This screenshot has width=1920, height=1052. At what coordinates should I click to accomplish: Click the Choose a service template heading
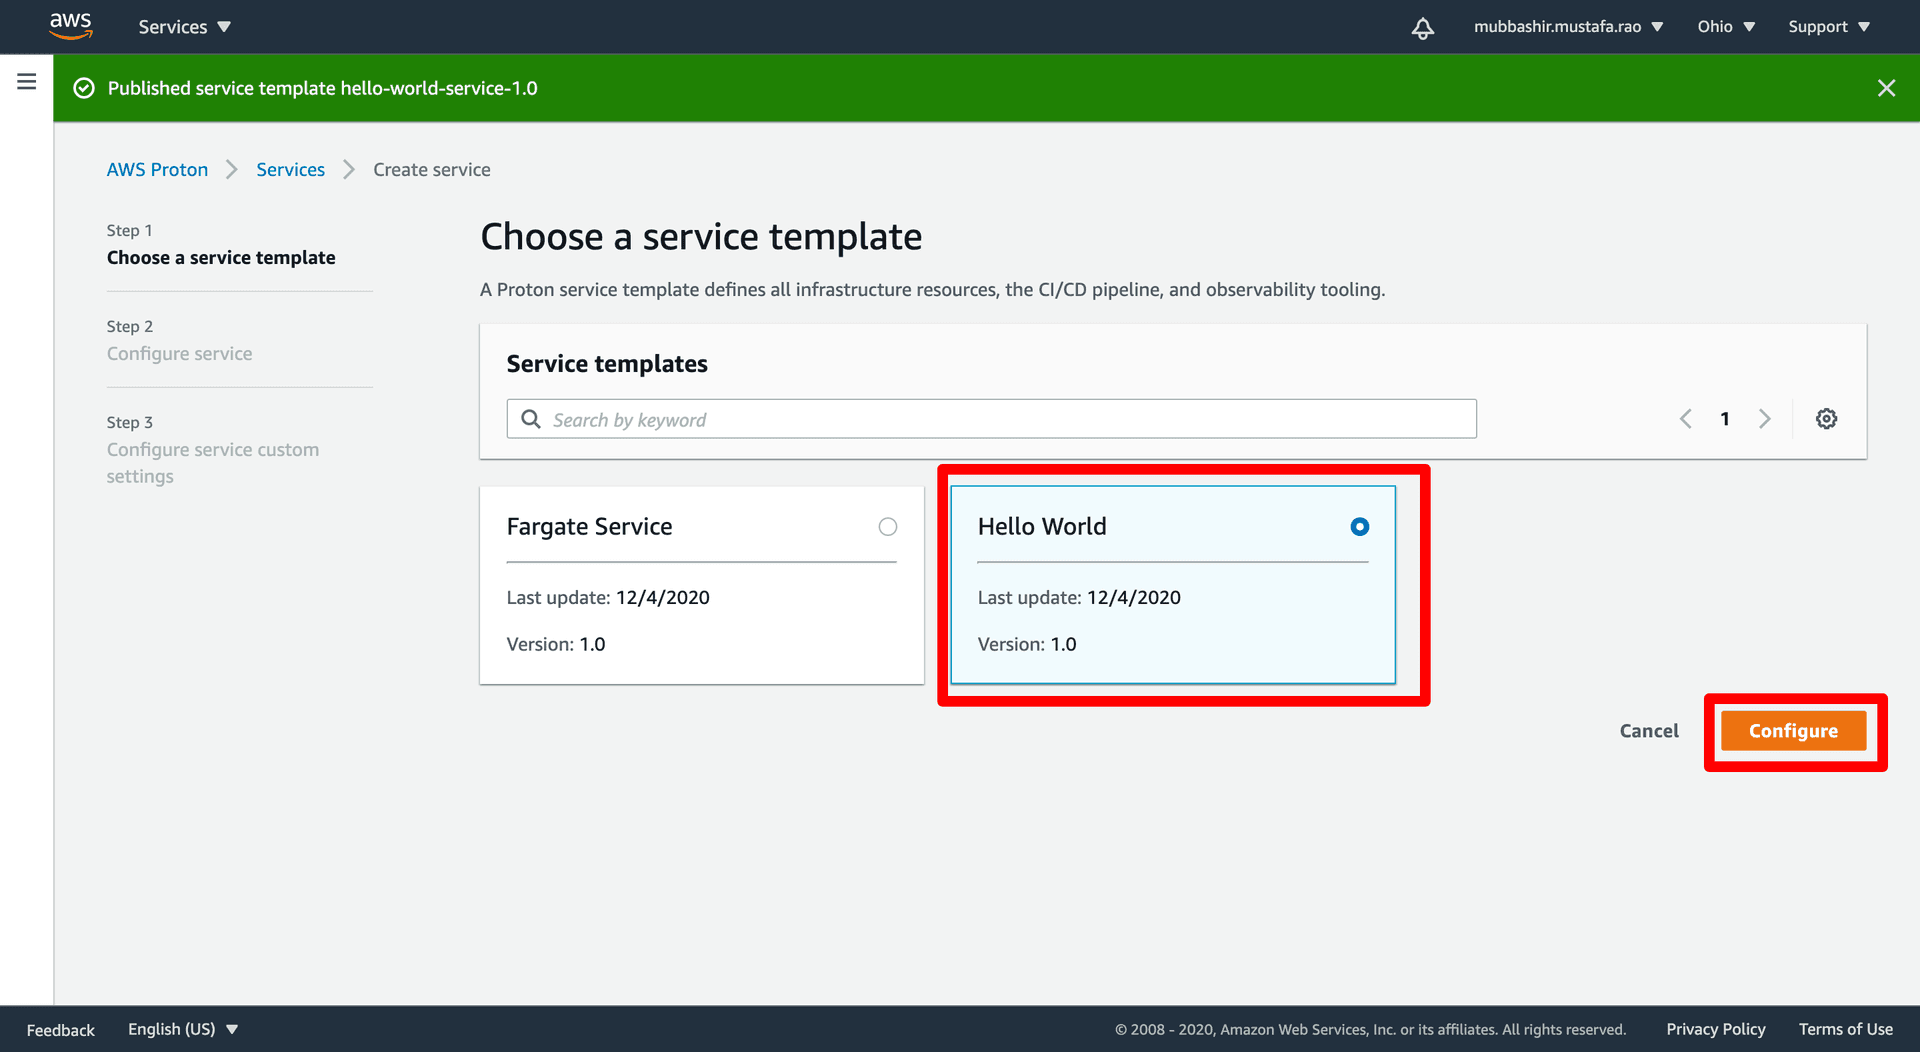(x=701, y=237)
